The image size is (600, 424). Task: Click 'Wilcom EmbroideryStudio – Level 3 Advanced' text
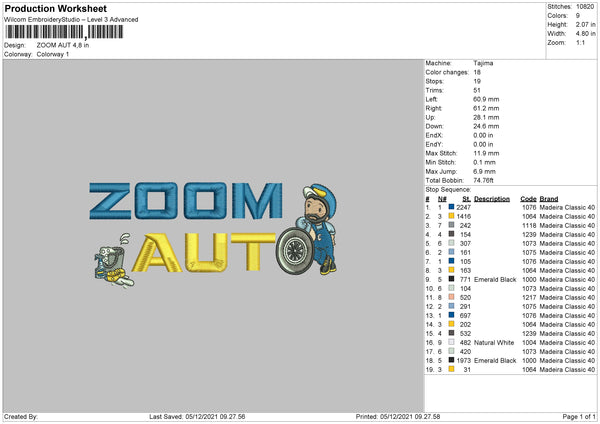pyautogui.click(x=71, y=20)
